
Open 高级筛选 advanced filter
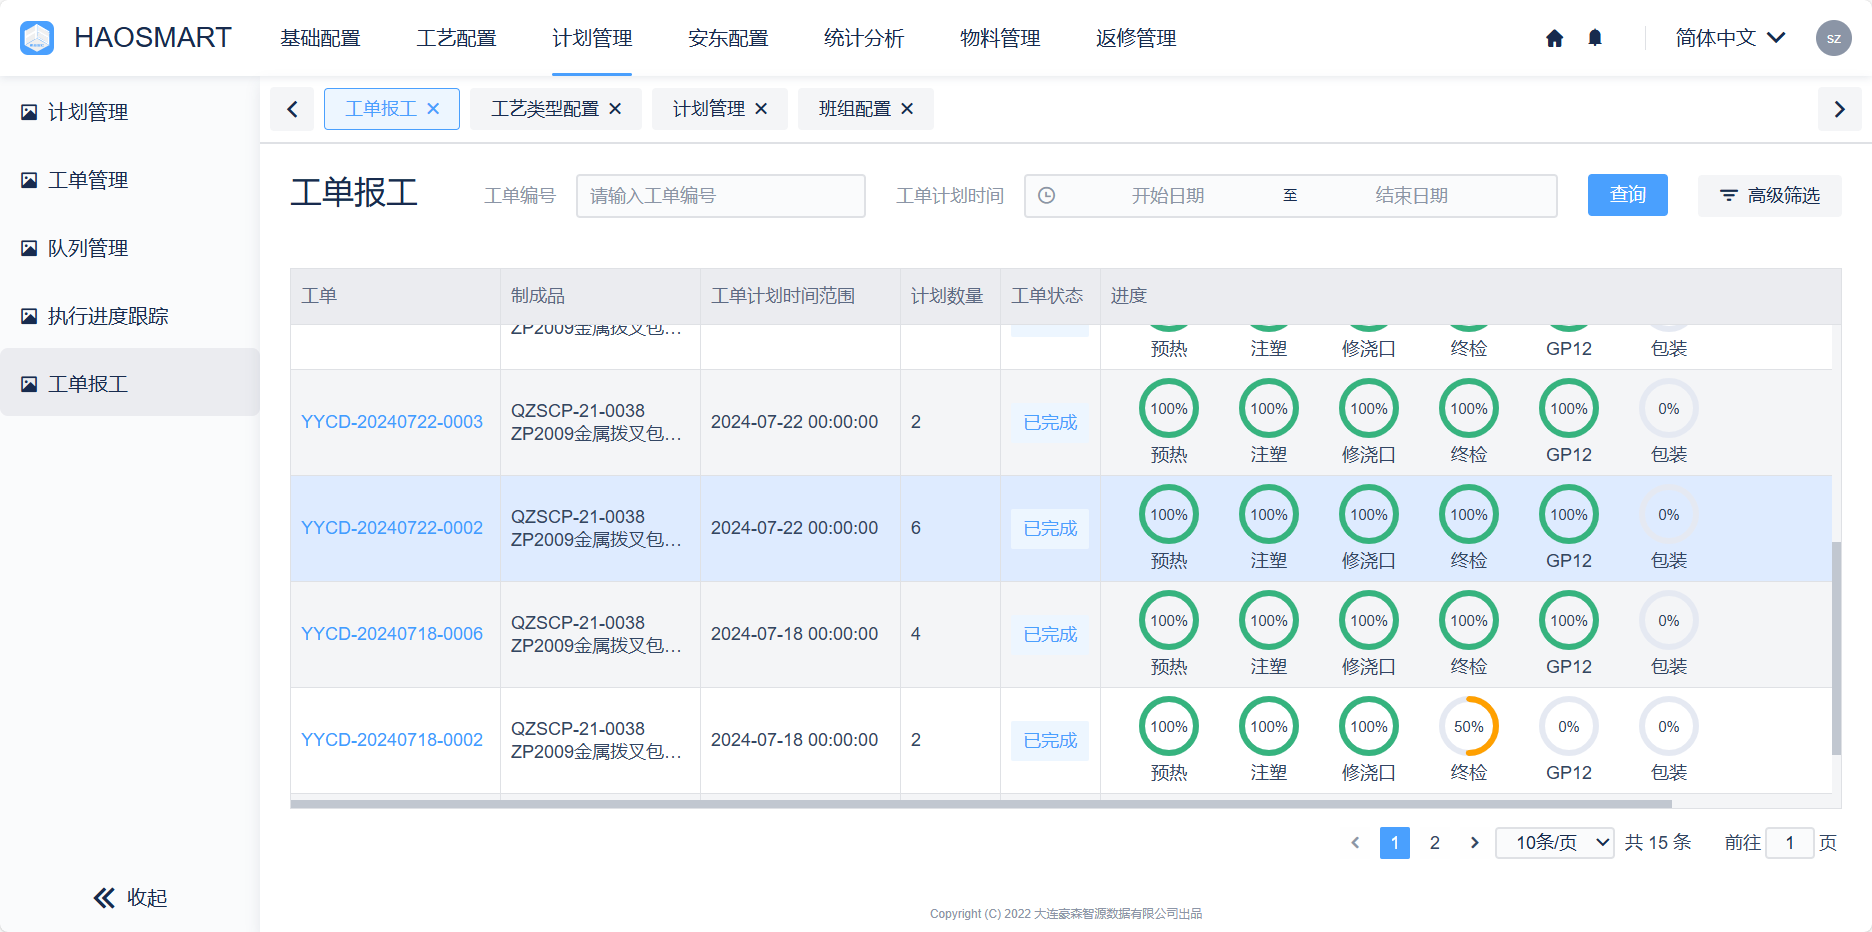(1769, 196)
